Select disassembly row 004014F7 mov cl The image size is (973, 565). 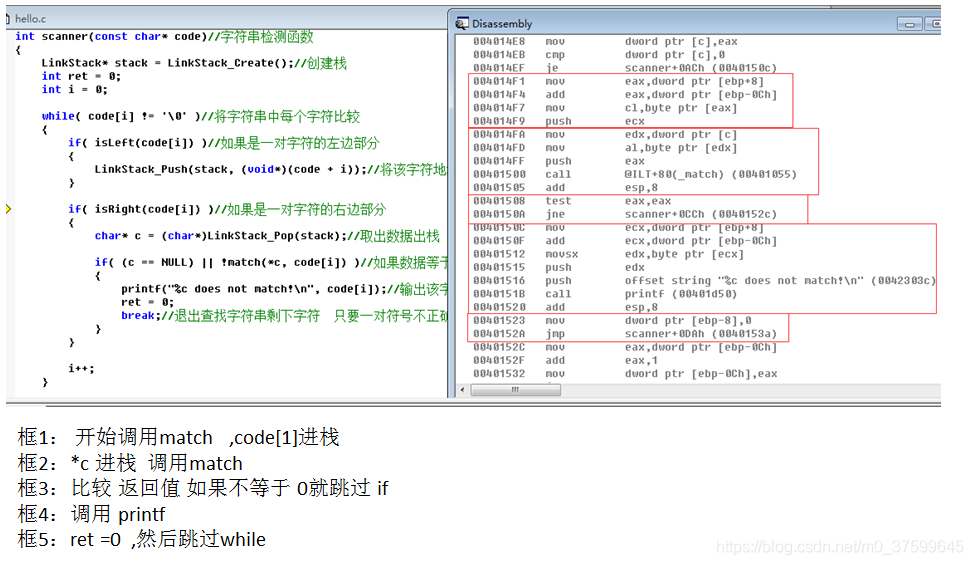pos(605,107)
